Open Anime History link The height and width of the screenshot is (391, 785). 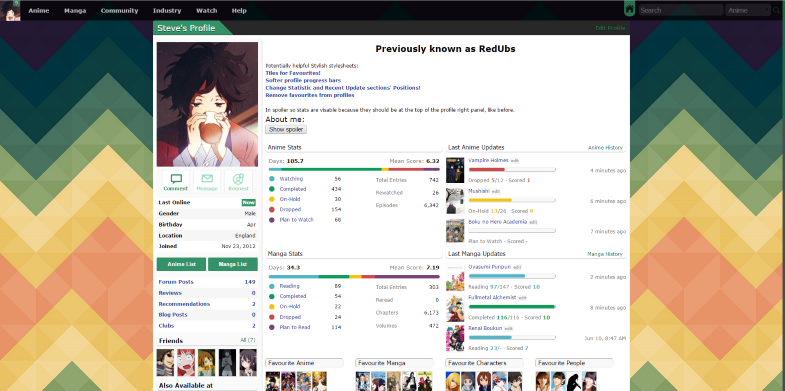point(605,148)
